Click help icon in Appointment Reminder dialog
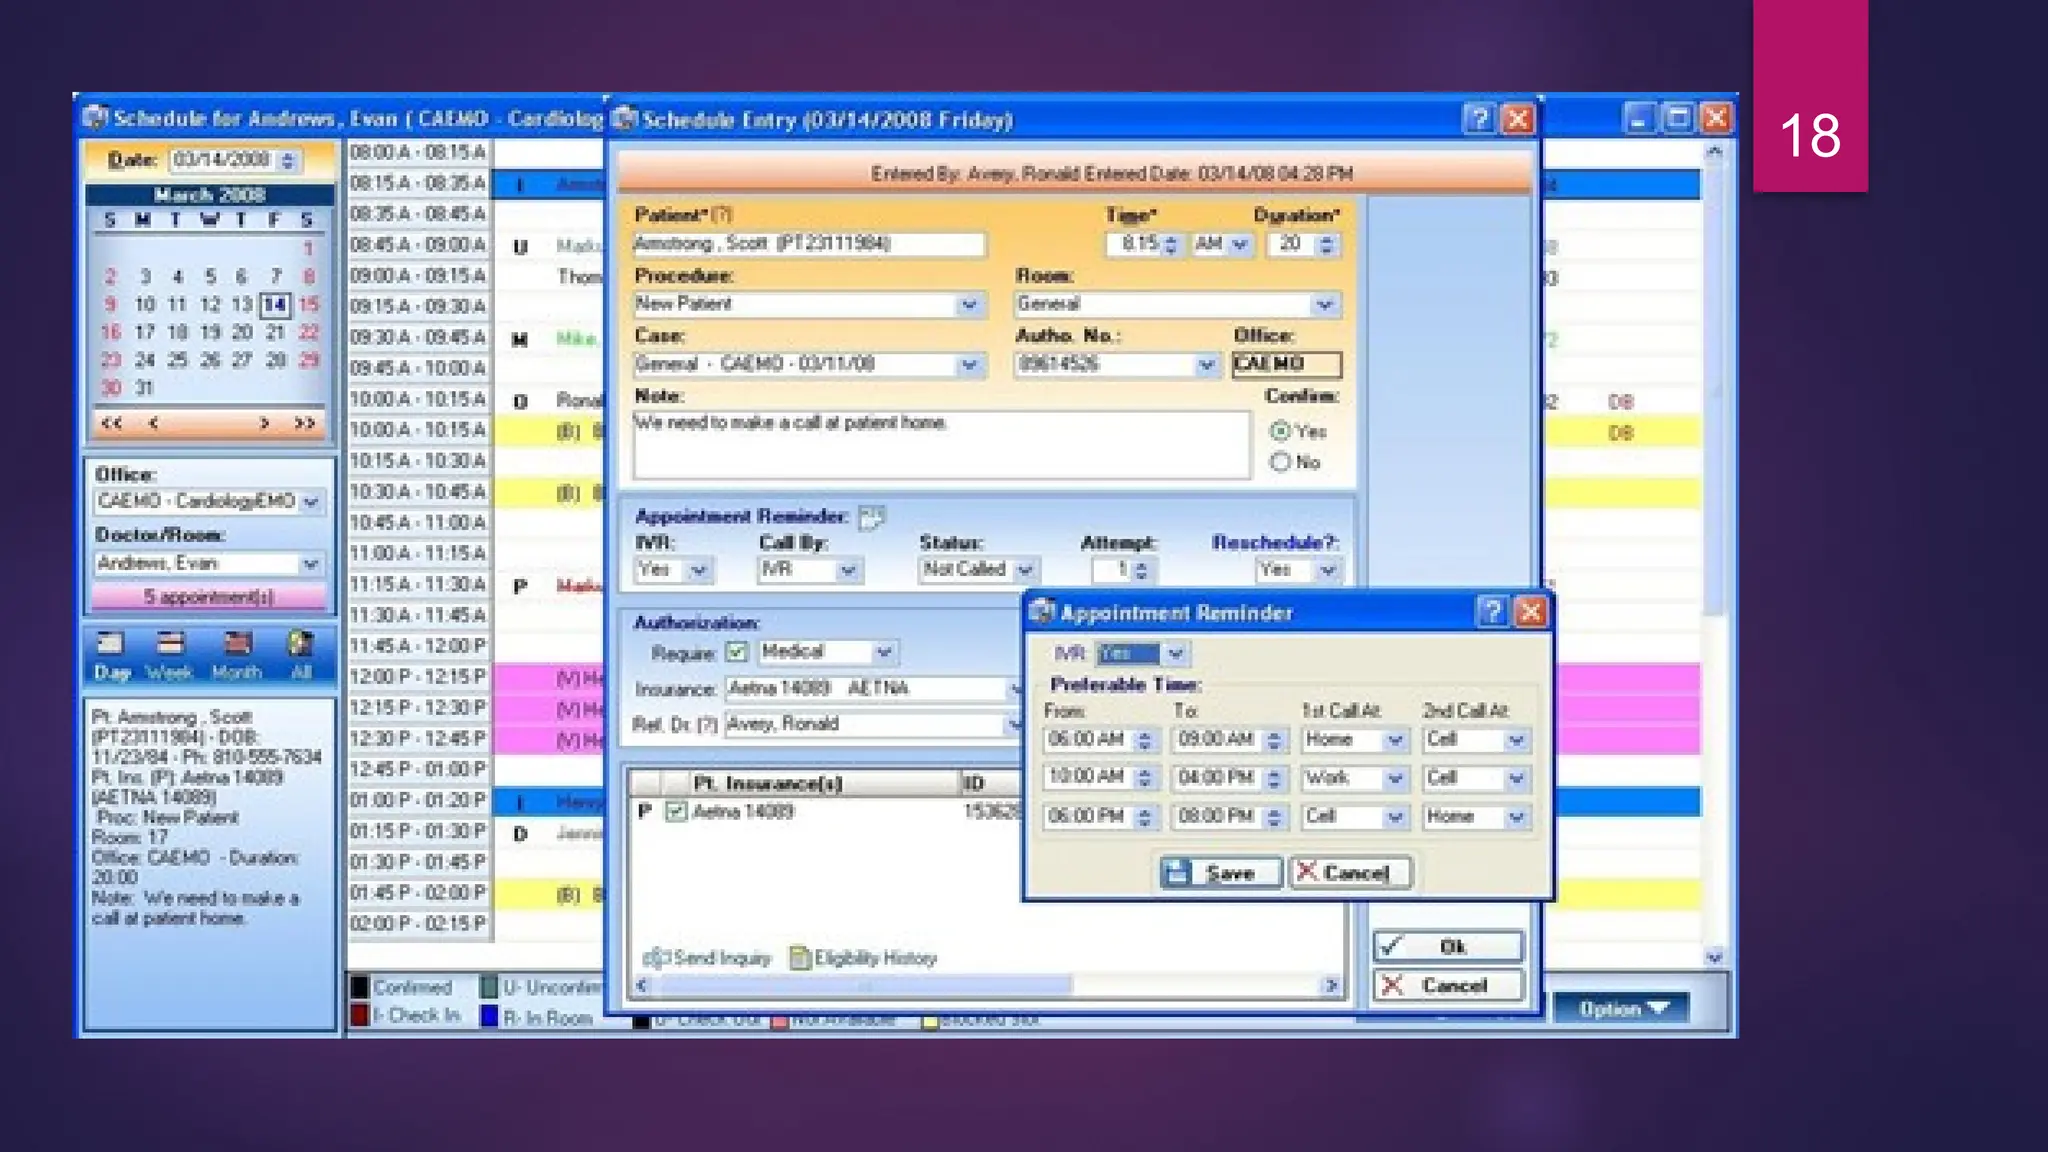This screenshot has width=2048, height=1152. (1491, 612)
